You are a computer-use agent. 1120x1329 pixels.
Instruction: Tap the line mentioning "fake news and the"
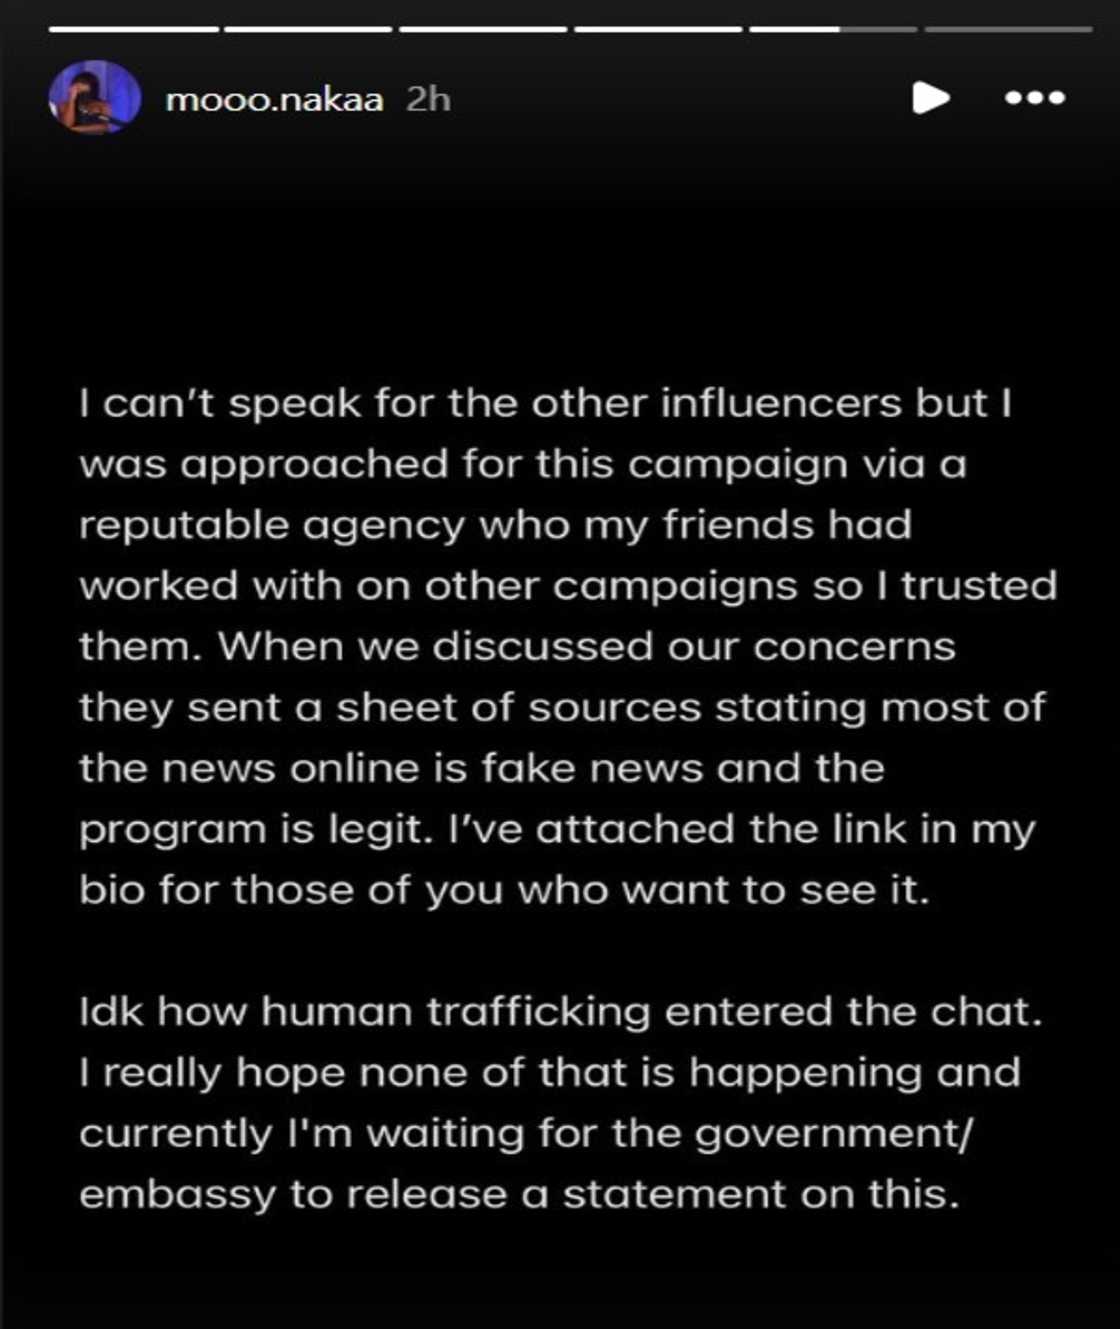[x=482, y=768]
